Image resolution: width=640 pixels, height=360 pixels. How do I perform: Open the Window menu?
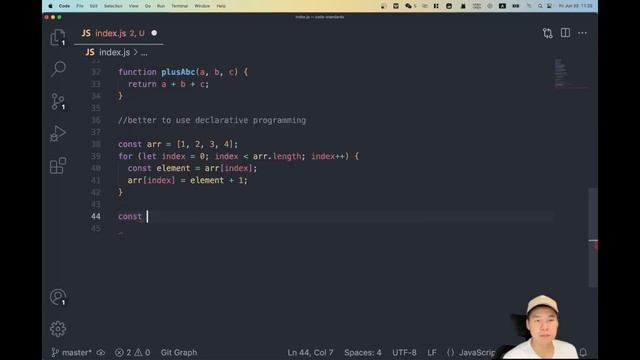pyautogui.click(x=202, y=6)
